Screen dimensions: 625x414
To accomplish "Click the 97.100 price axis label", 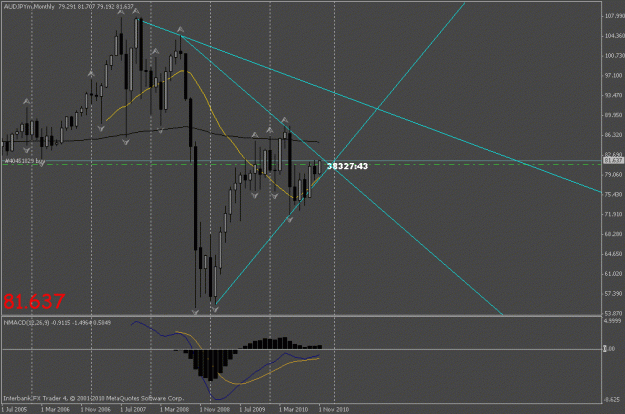I will [x=614, y=75].
